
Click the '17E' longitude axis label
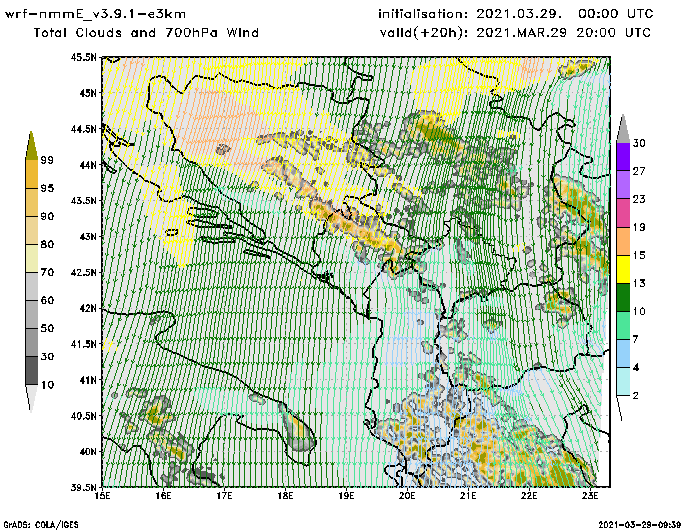(x=224, y=496)
